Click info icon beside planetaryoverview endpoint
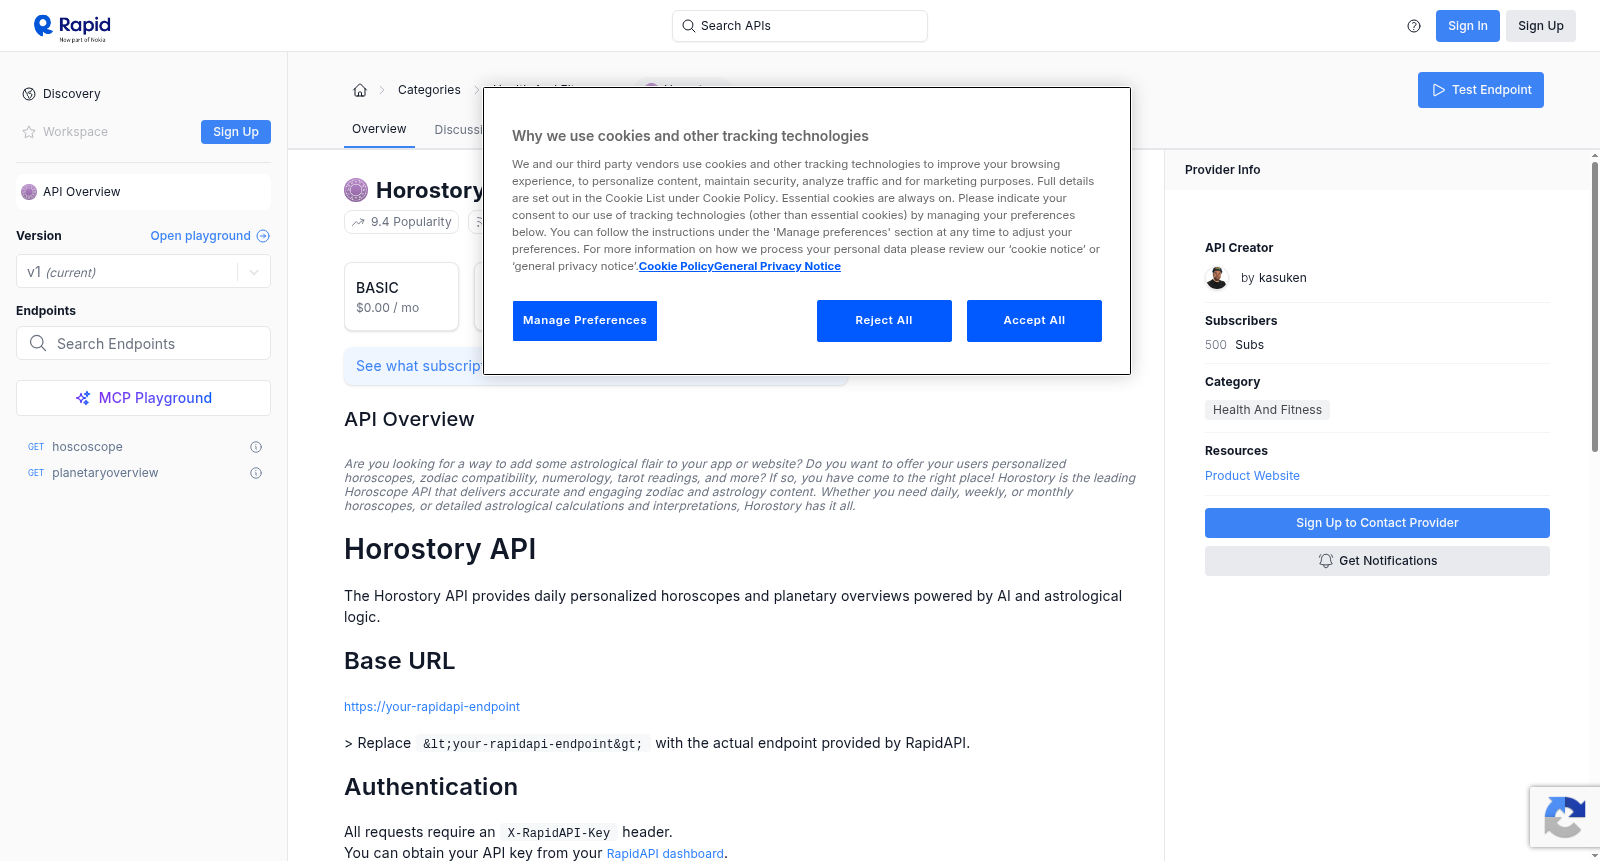The width and height of the screenshot is (1600, 861). [256, 473]
